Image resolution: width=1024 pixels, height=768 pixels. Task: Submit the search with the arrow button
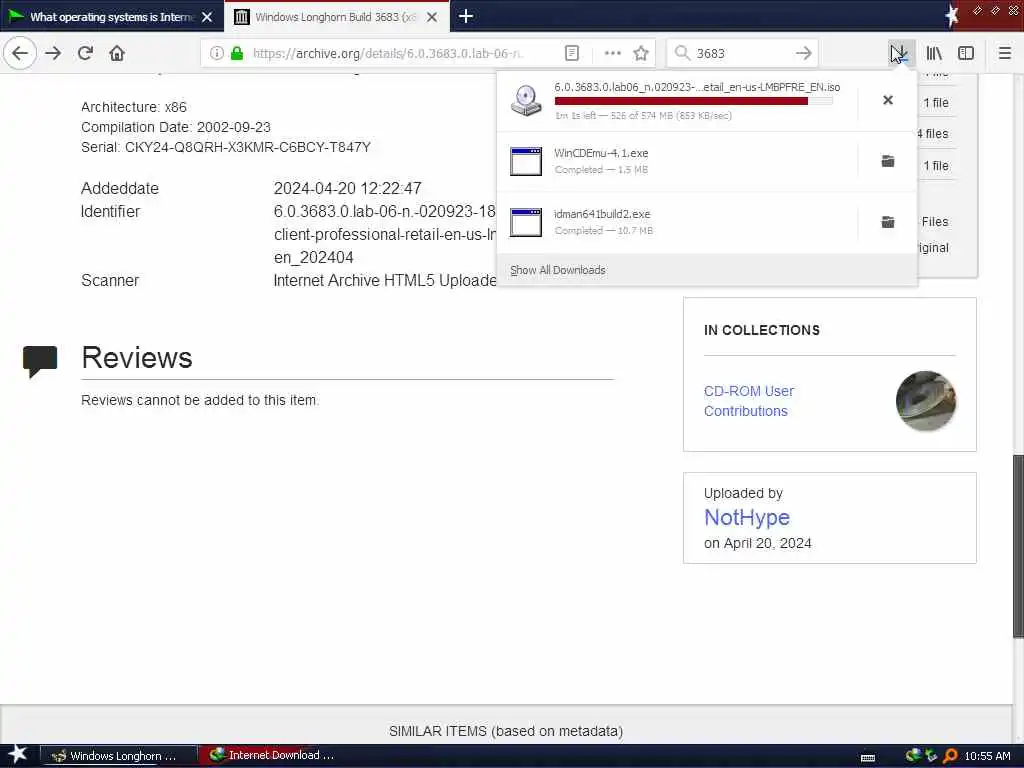tap(804, 53)
